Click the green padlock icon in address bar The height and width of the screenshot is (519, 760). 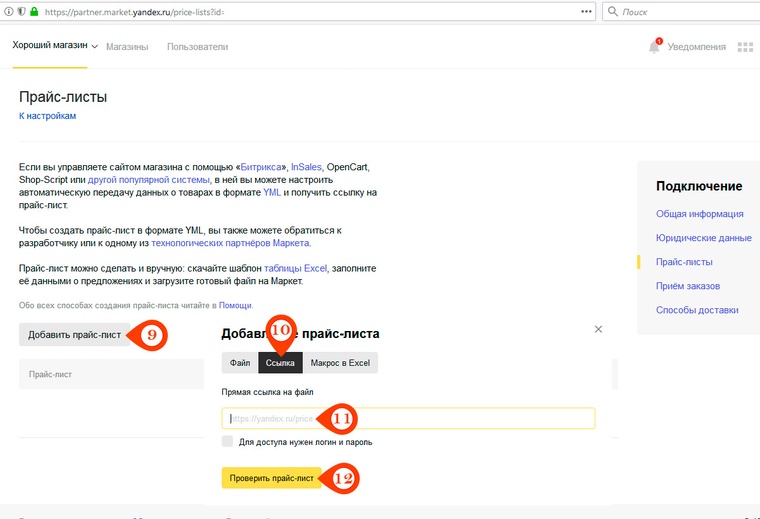pos(34,11)
